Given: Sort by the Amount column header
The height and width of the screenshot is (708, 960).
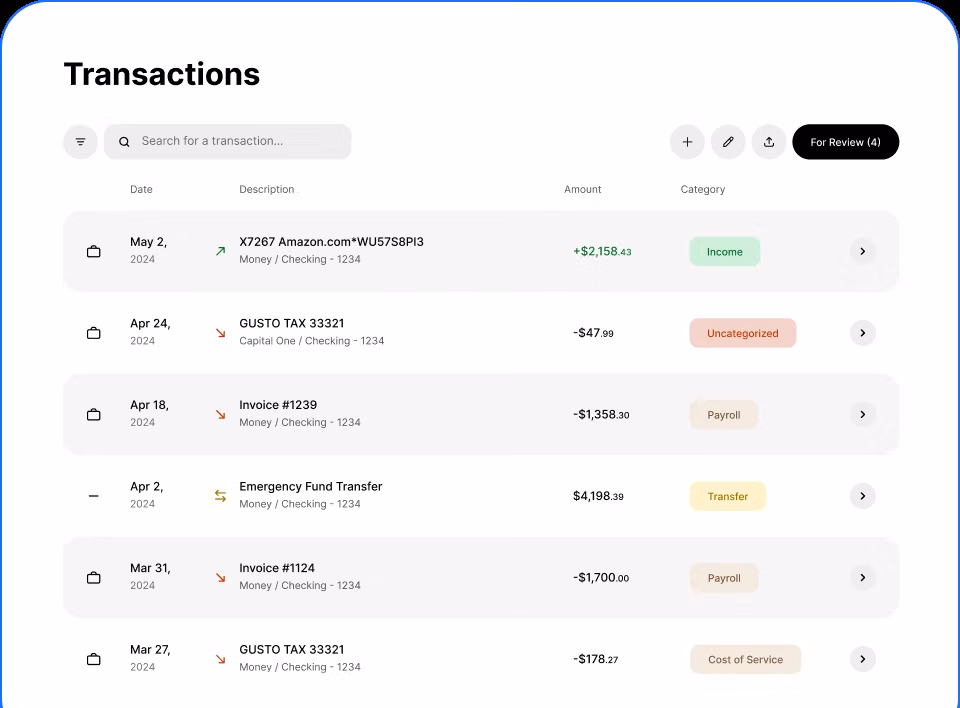Looking at the screenshot, I should click(583, 189).
